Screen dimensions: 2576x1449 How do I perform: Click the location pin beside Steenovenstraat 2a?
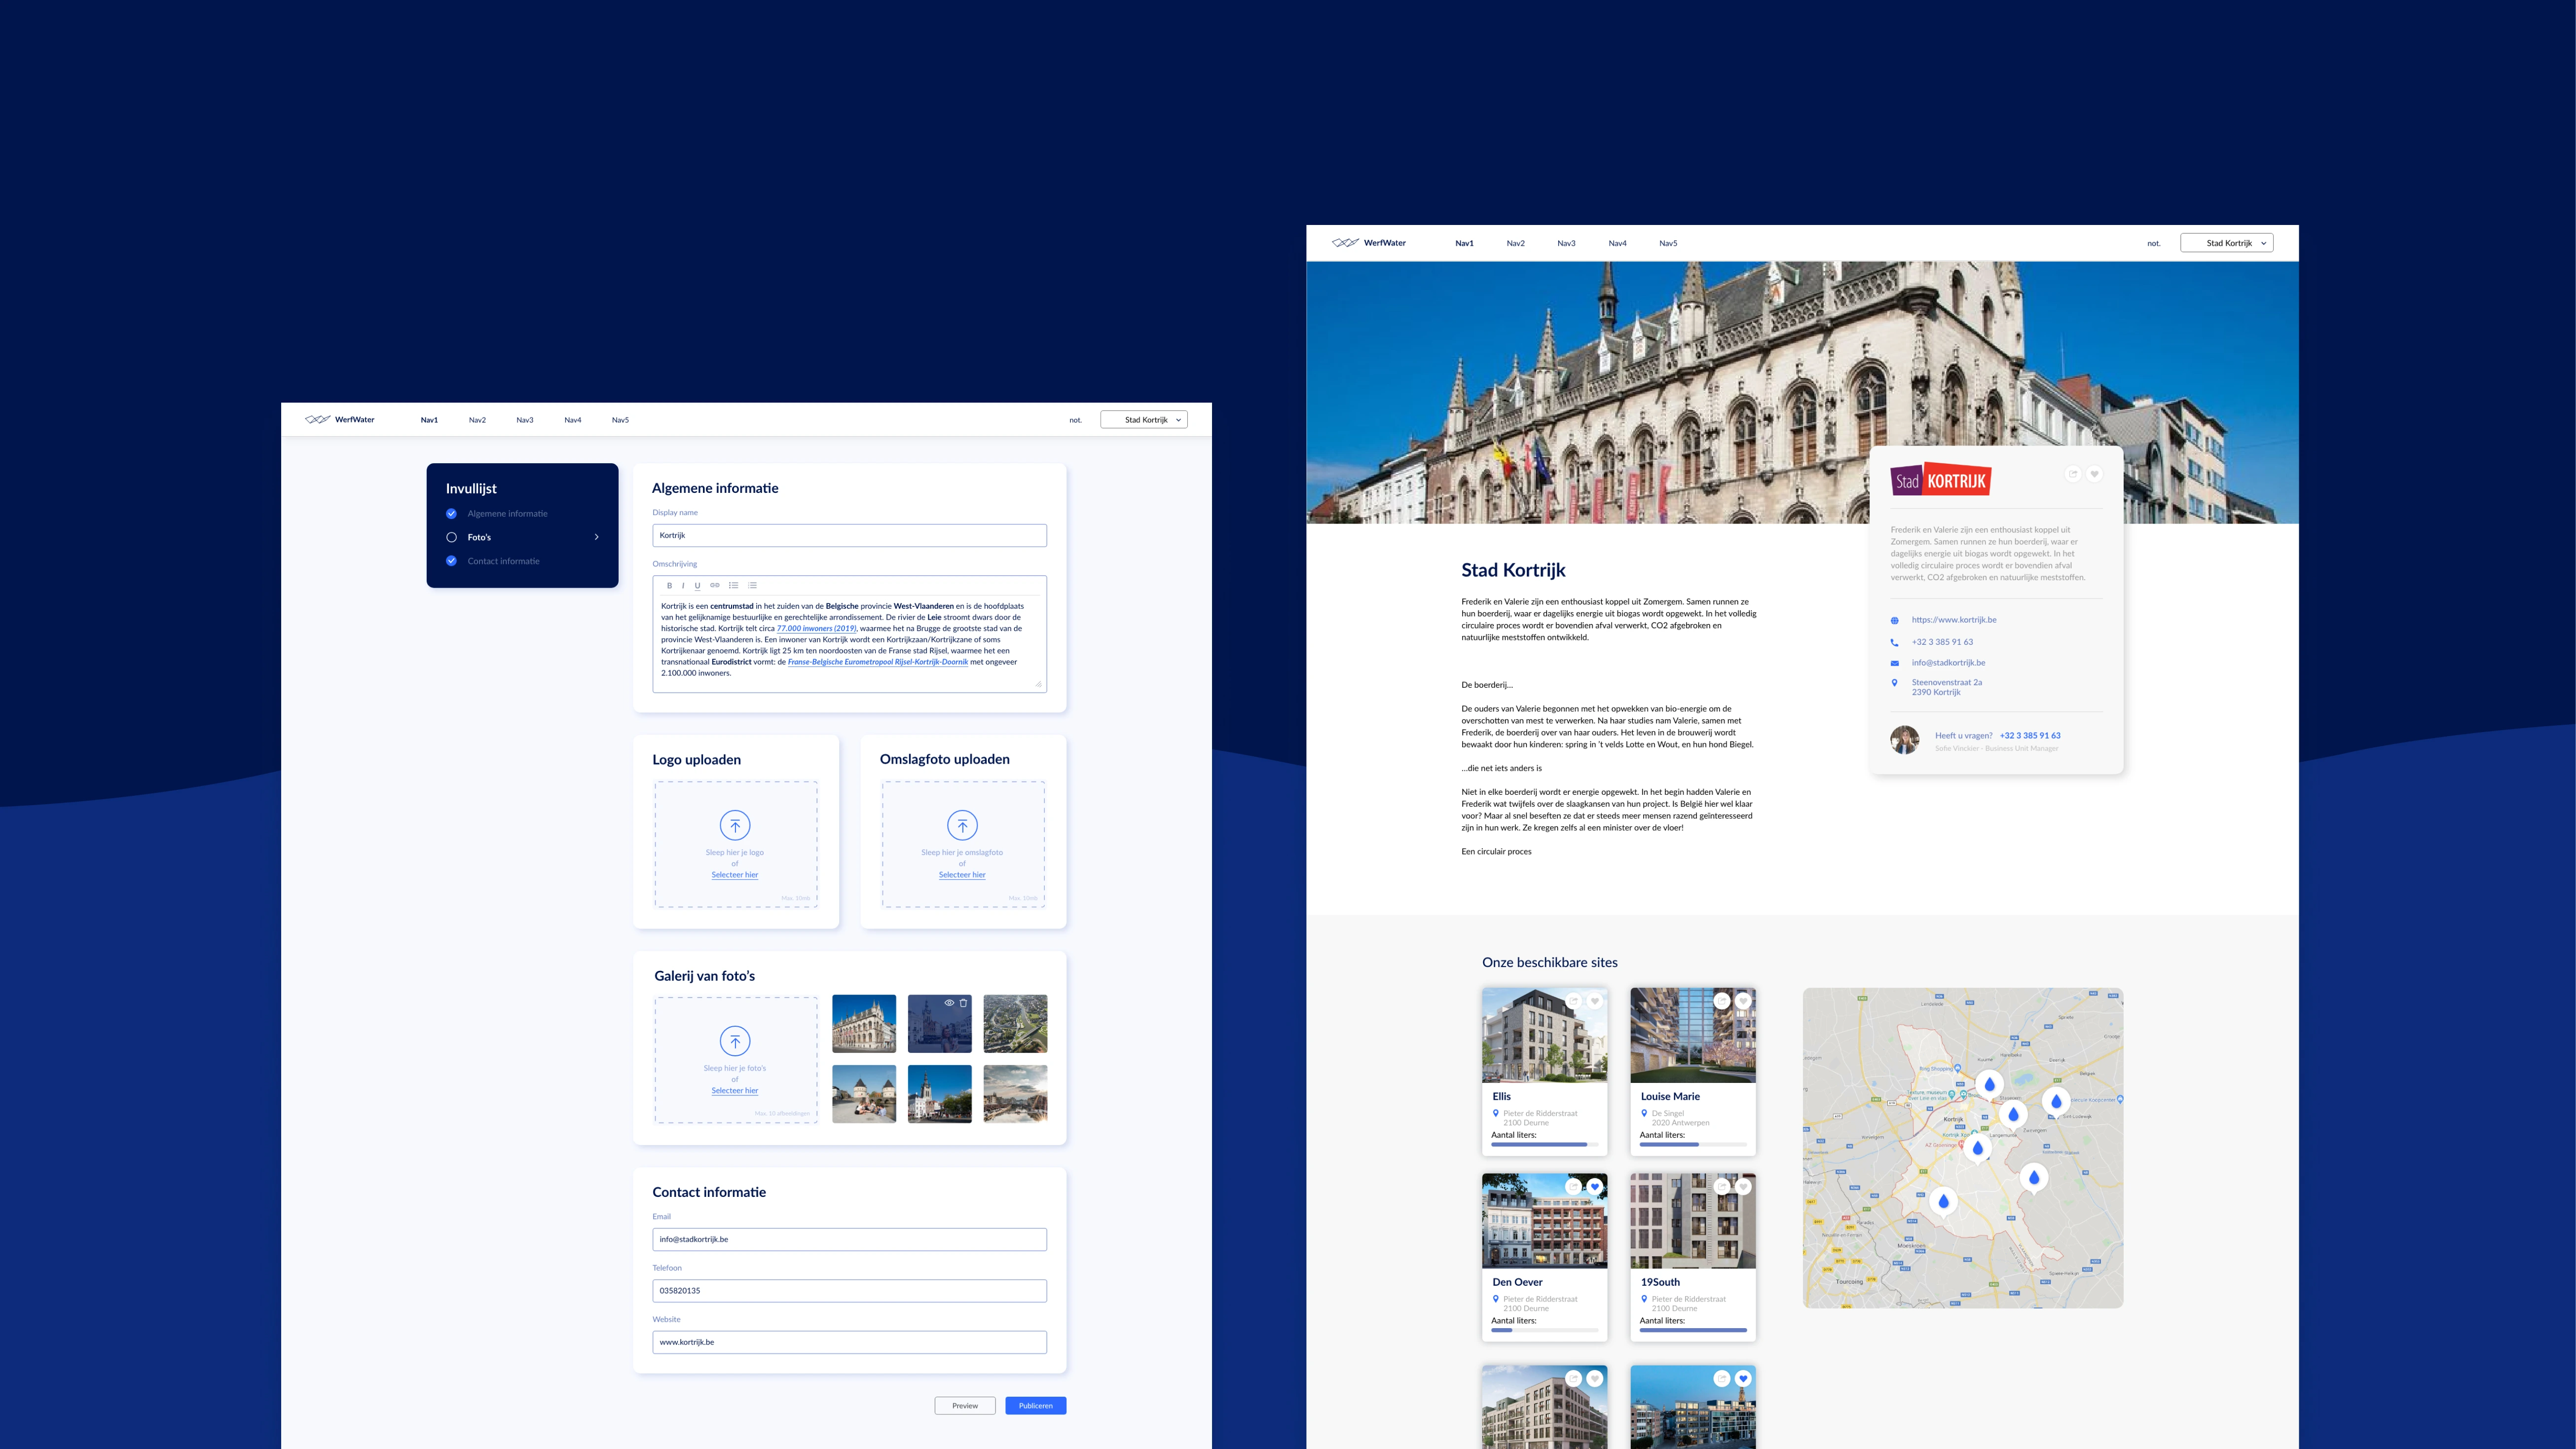(x=1894, y=683)
